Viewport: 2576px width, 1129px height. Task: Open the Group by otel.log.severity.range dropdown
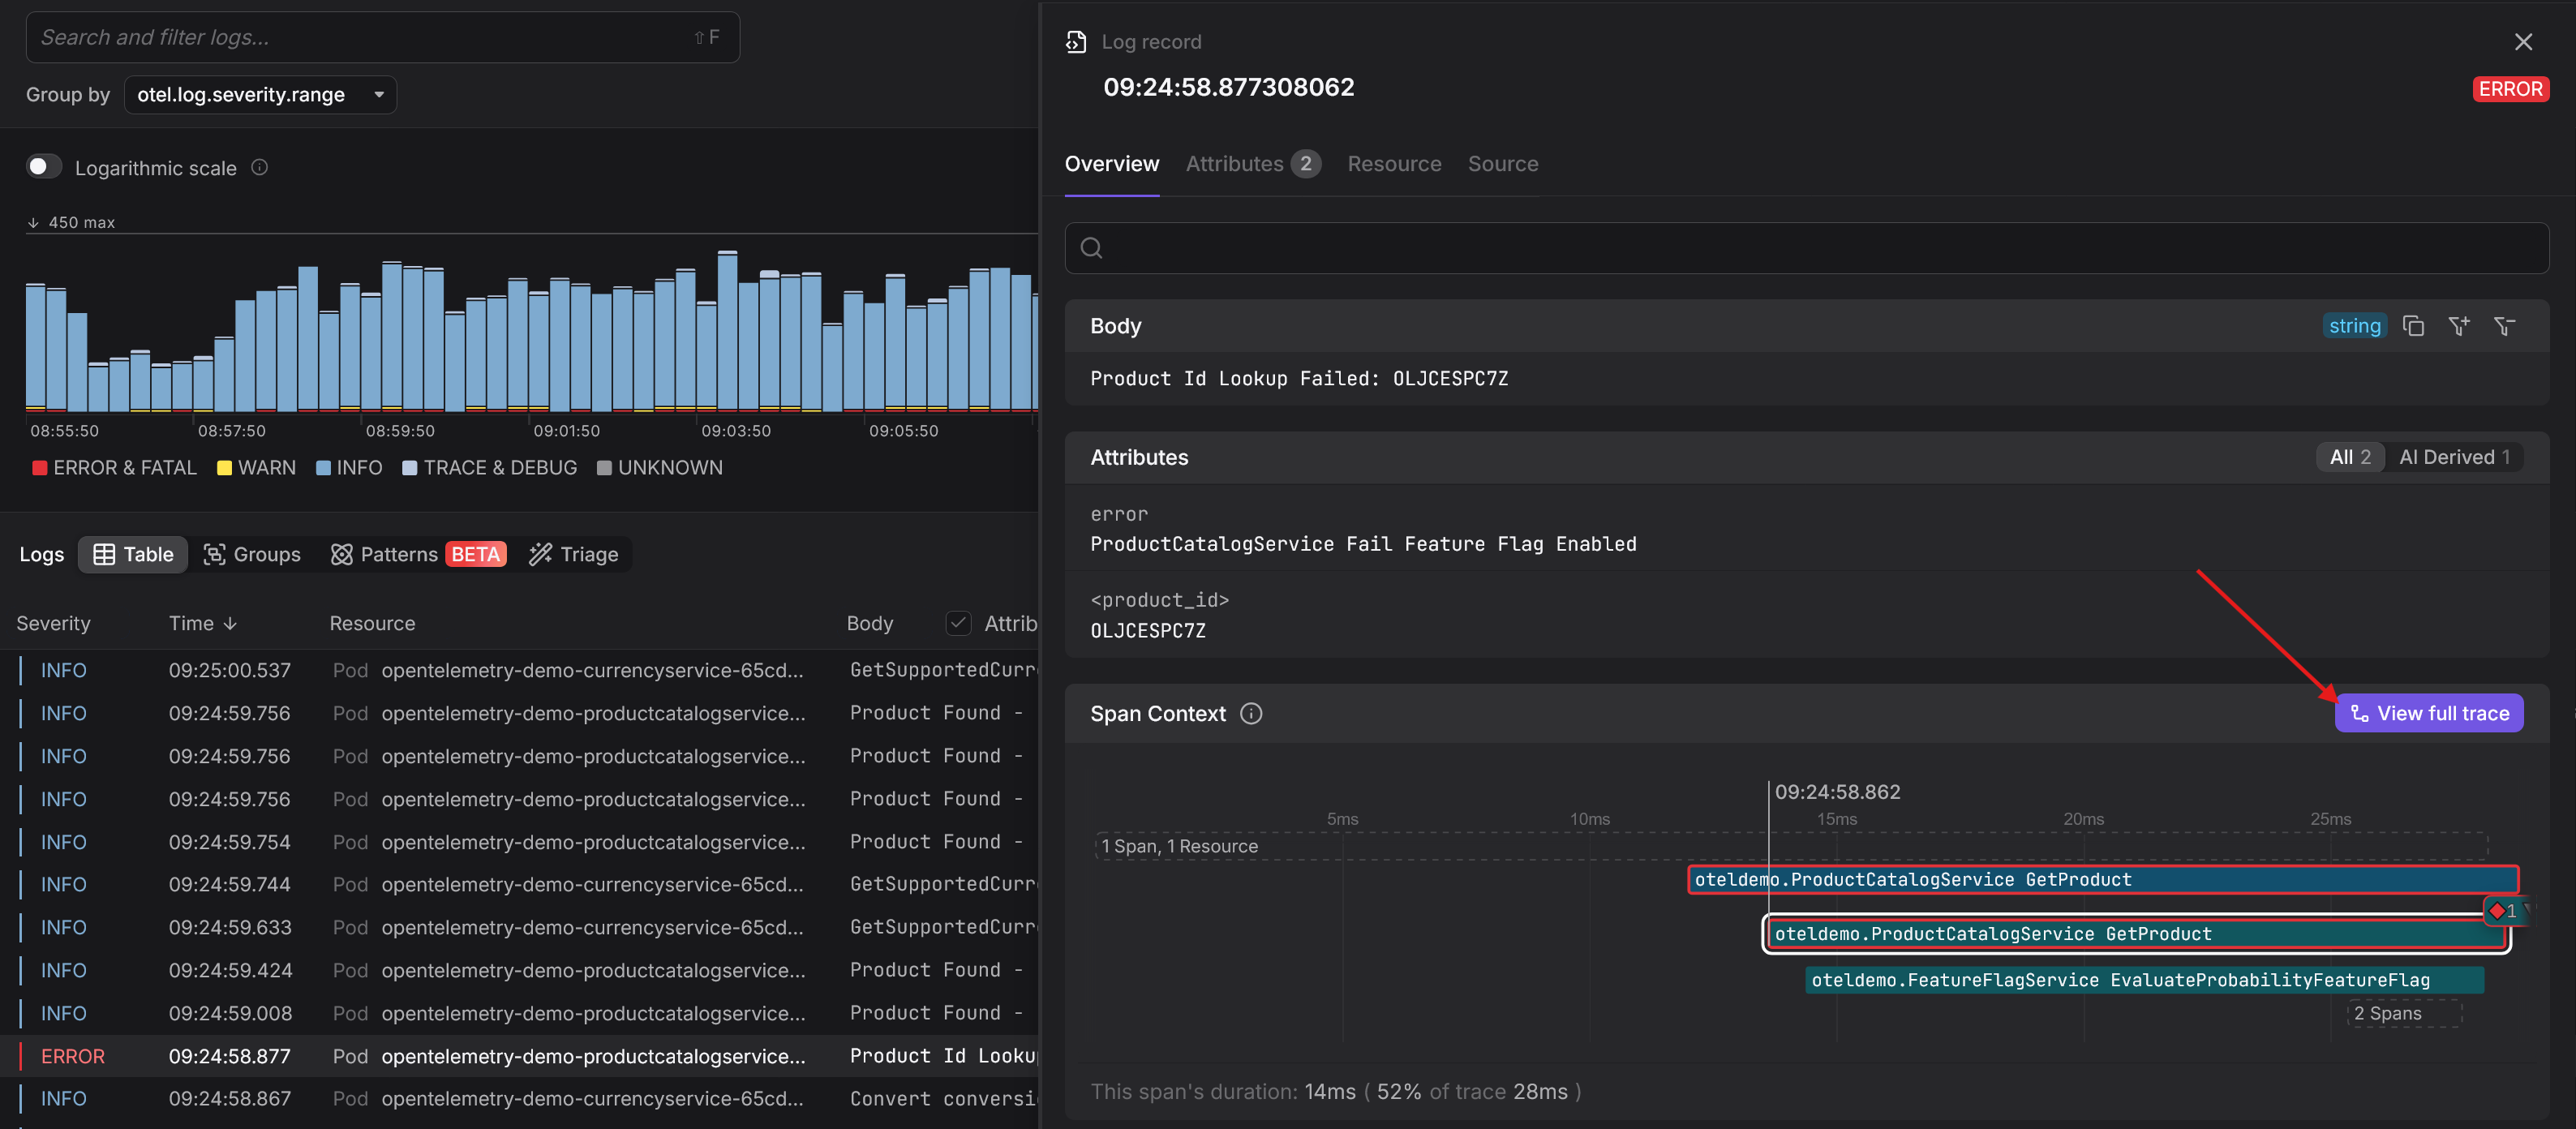pos(260,94)
